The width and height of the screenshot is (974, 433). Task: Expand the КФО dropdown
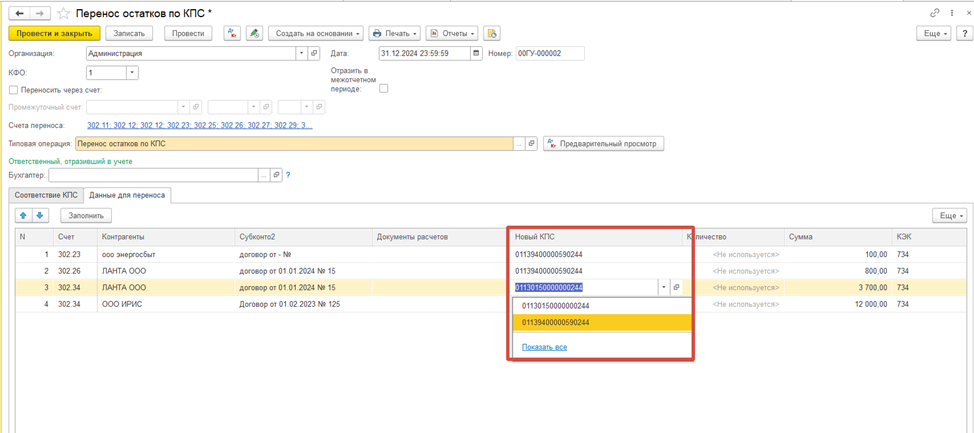tap(132, 73)
